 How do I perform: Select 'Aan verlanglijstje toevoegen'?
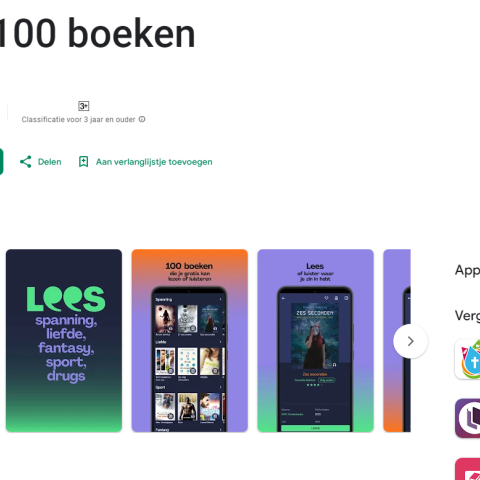[154, 162]
